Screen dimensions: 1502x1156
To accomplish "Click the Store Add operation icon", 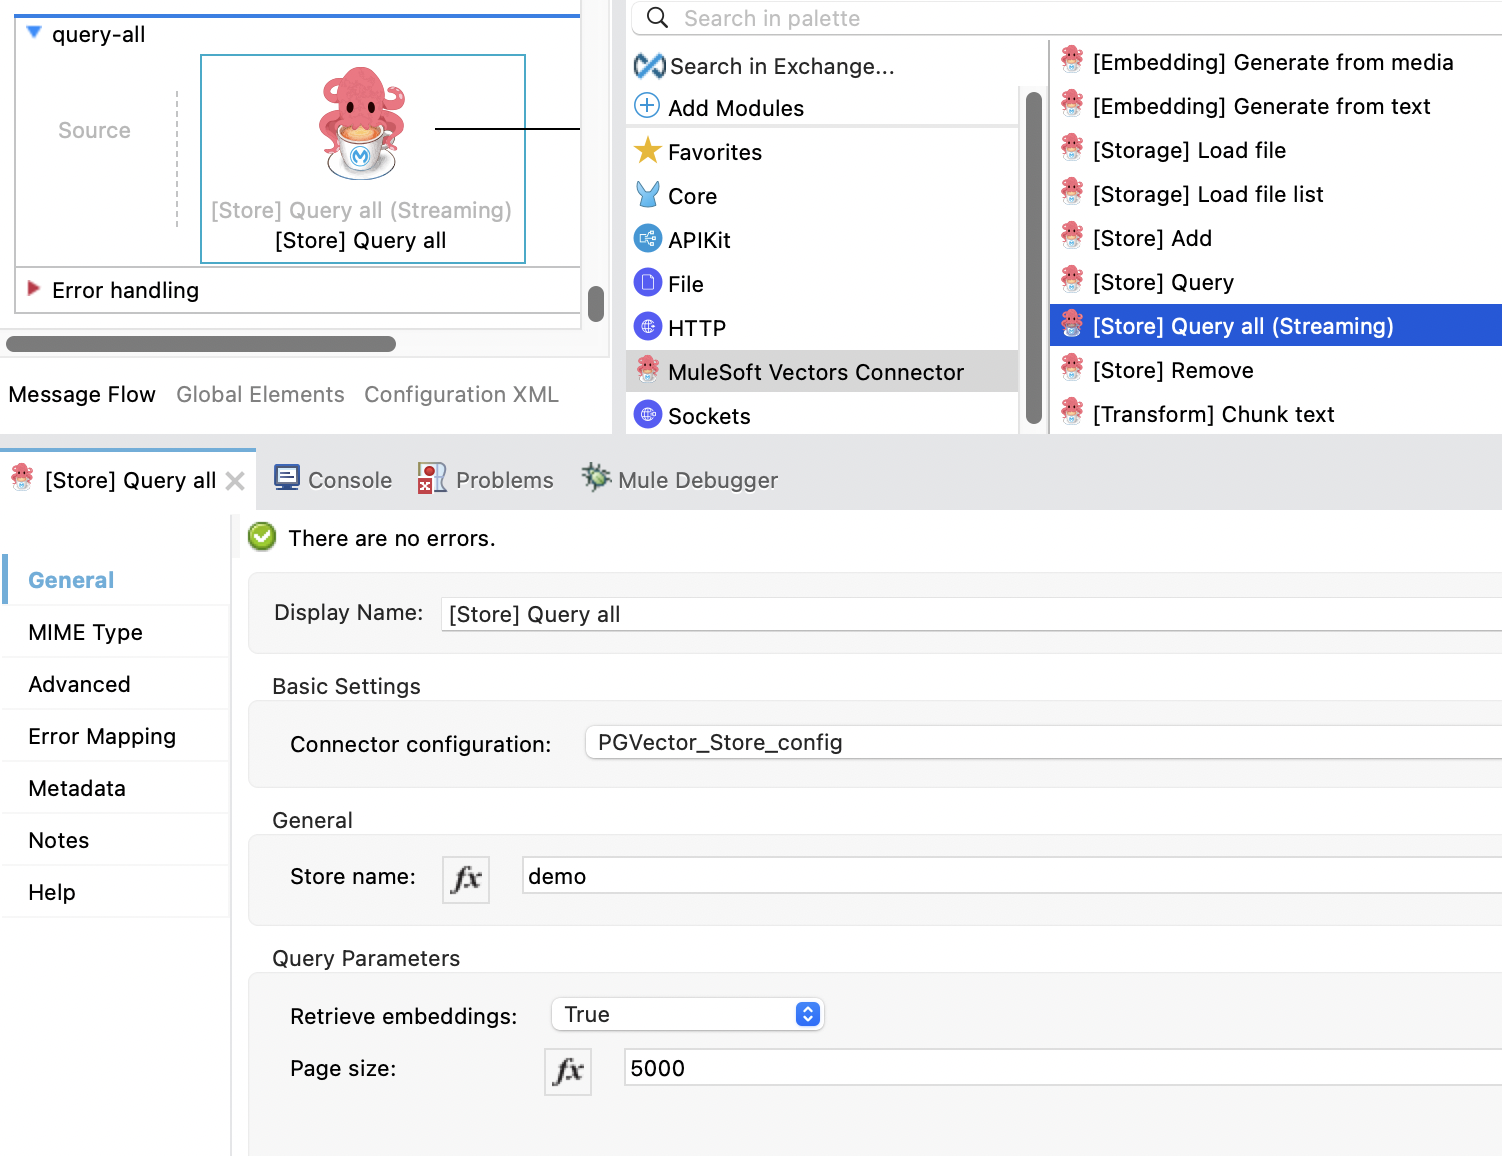I will (1072, 236).
